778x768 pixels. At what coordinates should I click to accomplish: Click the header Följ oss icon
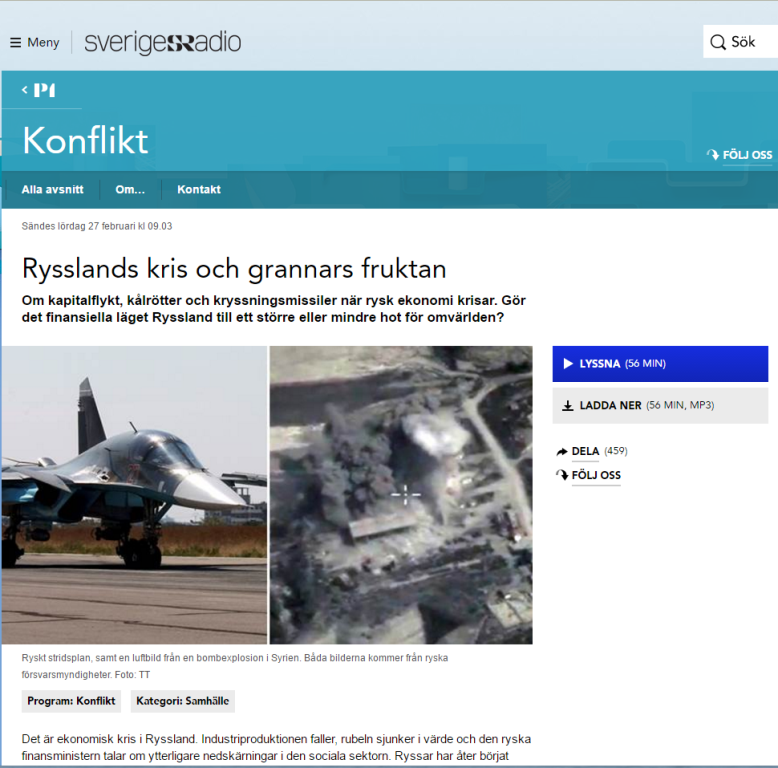(712, 155)
